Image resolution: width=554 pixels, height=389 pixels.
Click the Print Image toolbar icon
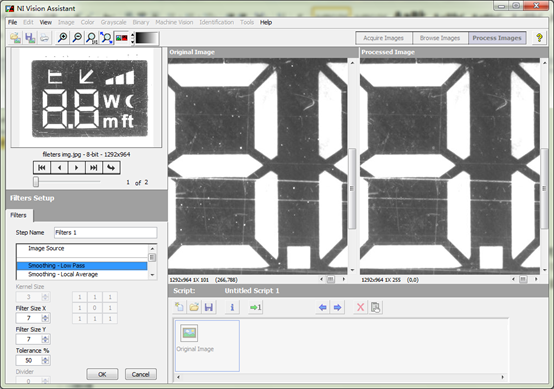coord(44,38)
